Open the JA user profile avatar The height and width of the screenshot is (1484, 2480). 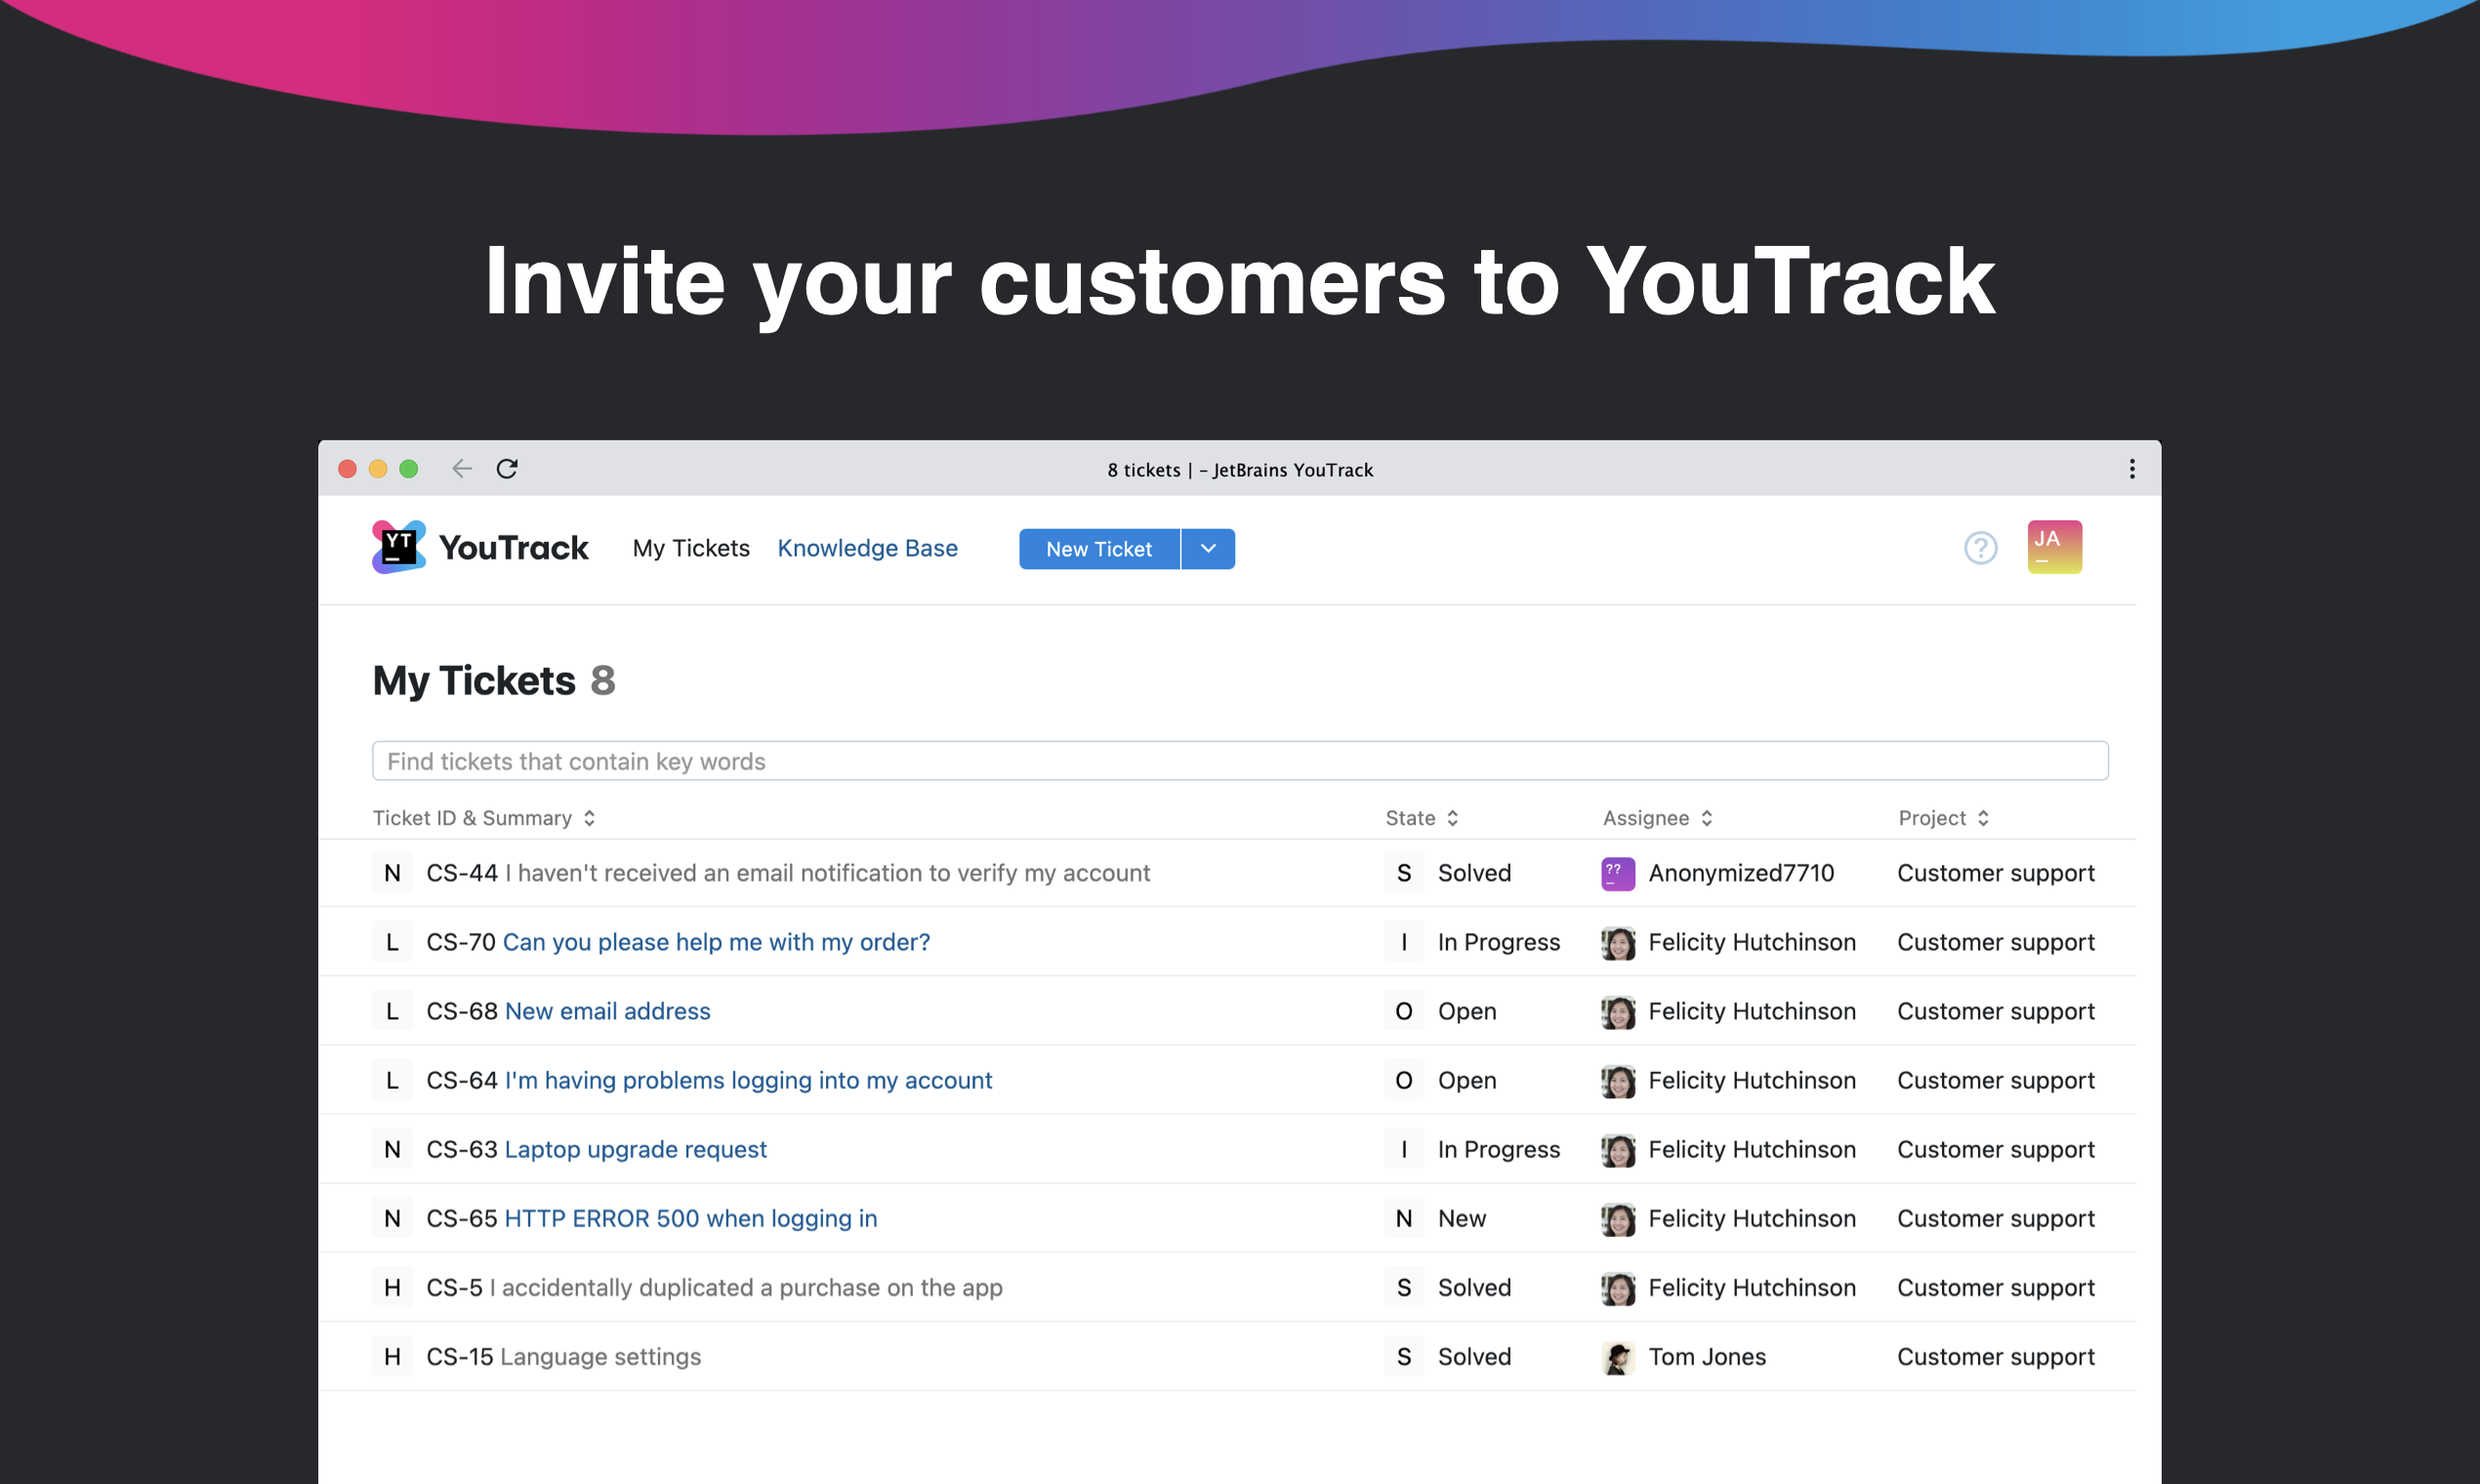tap(2054, 547)
